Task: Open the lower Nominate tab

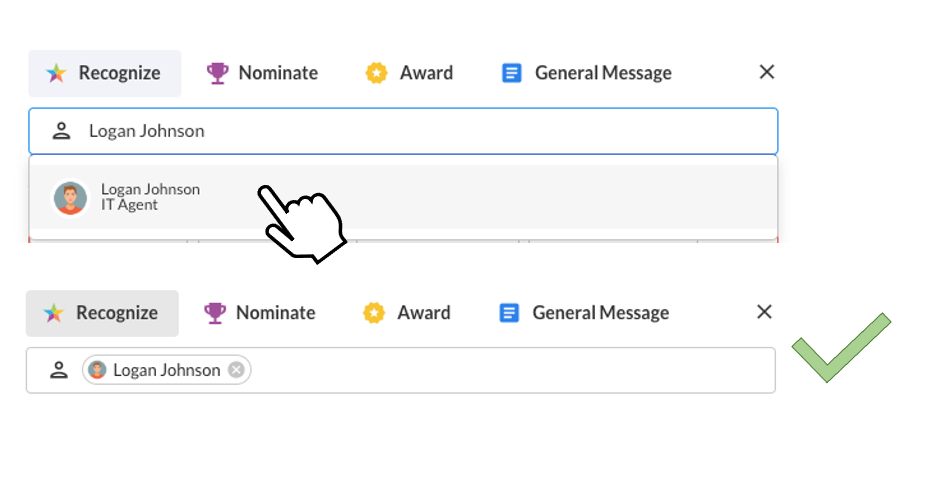Action: tap(260, 313)
